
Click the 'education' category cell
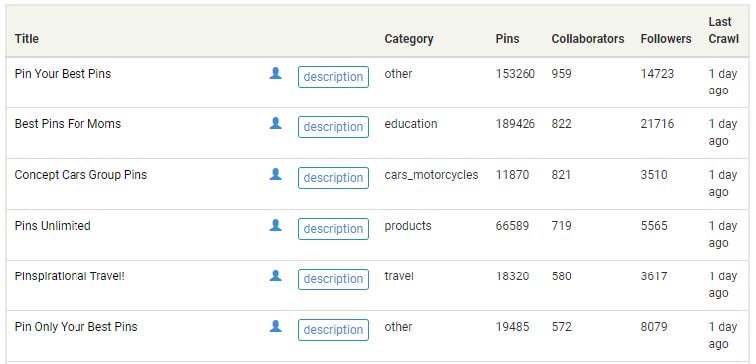(411, 124)
